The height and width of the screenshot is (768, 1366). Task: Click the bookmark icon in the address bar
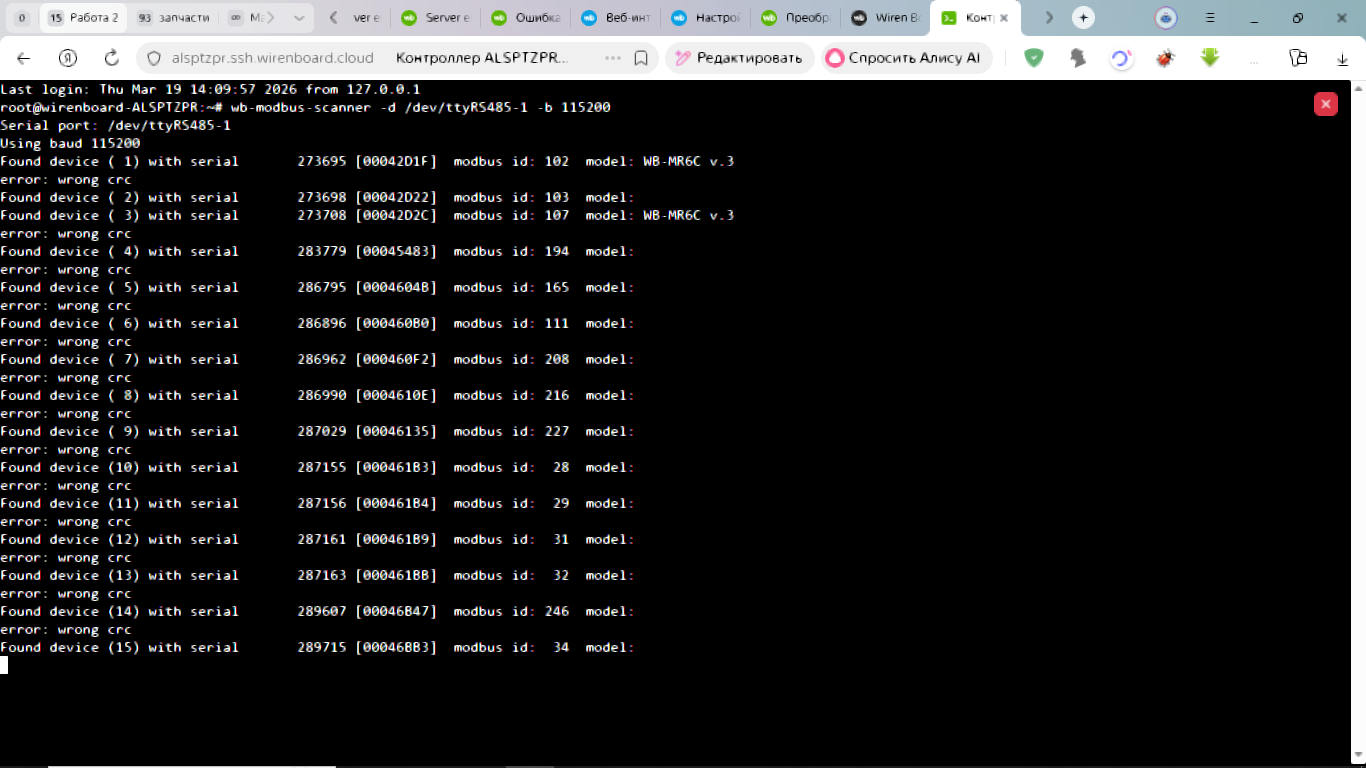click(x=641, y=58)
